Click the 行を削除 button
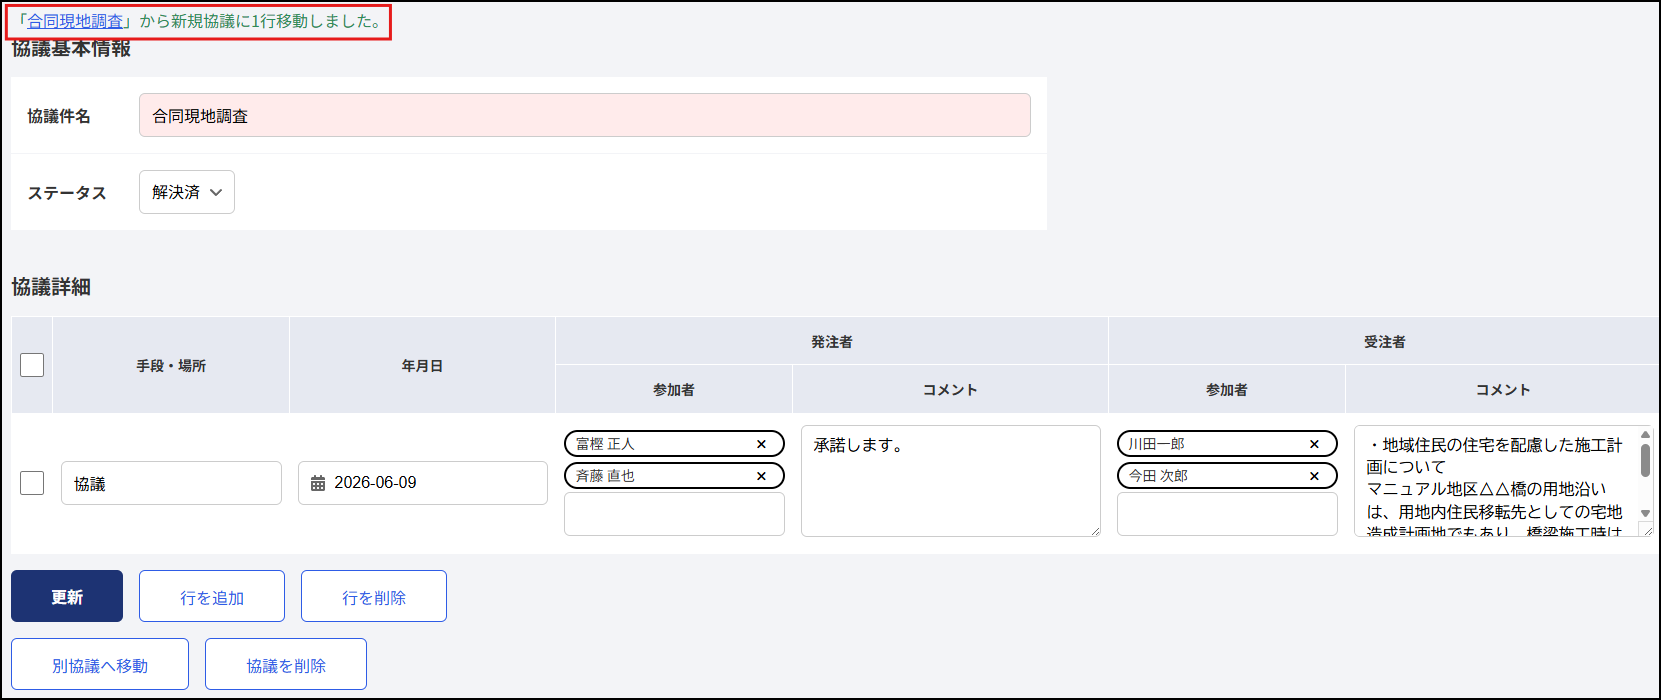 tap(374, 596)
